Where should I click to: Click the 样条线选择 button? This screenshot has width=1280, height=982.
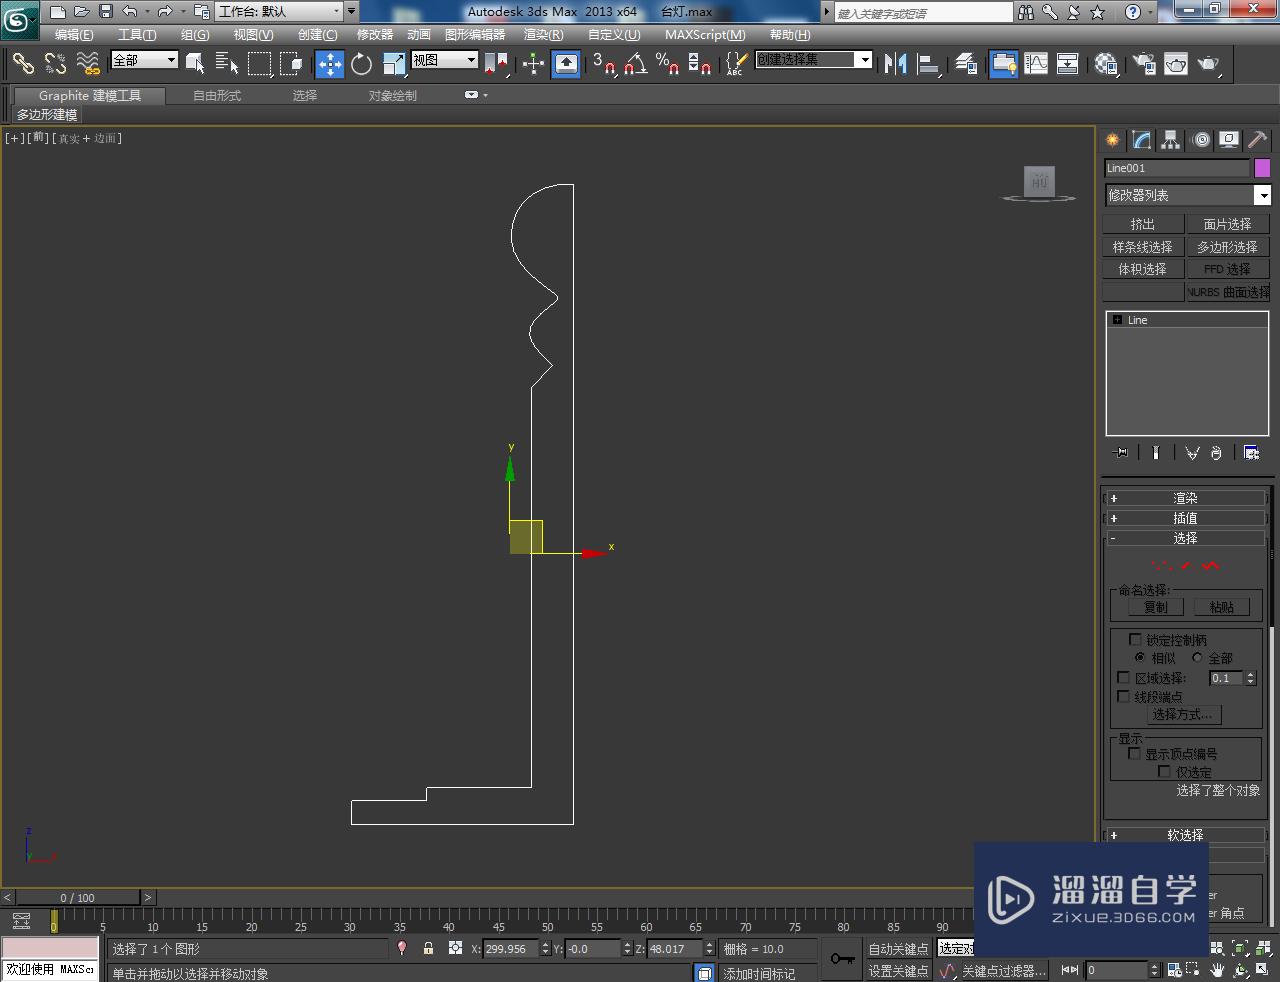point(1143,247)
